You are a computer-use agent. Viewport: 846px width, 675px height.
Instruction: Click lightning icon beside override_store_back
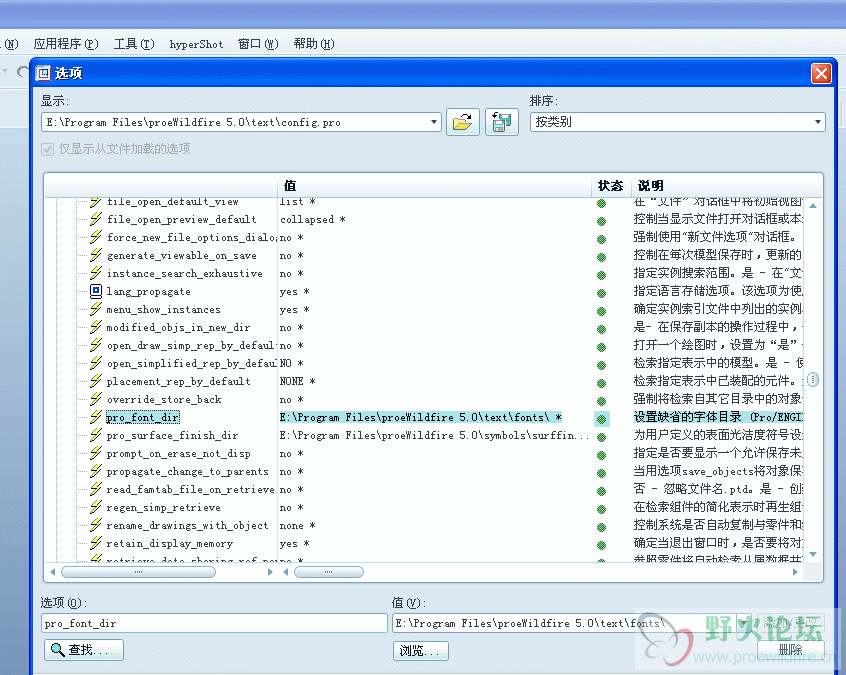click(95, 399)
